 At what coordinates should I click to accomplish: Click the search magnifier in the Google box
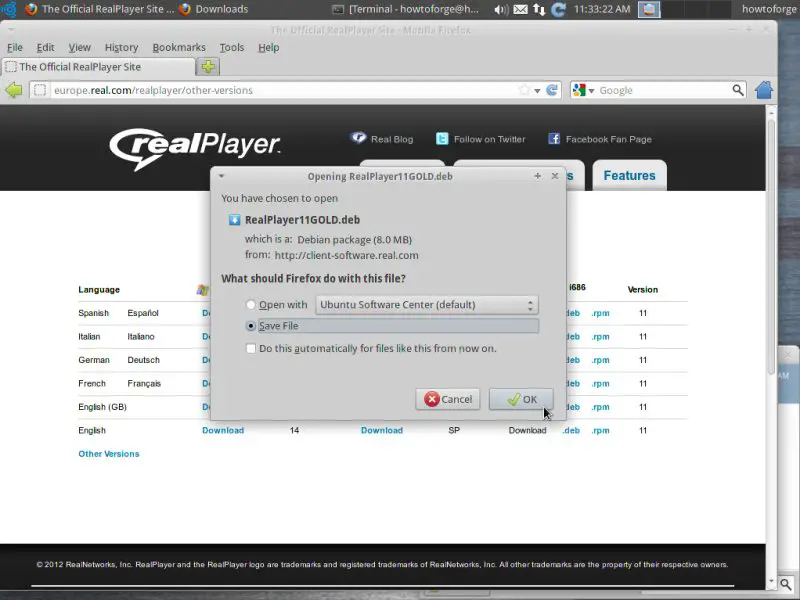click(738, 90)
